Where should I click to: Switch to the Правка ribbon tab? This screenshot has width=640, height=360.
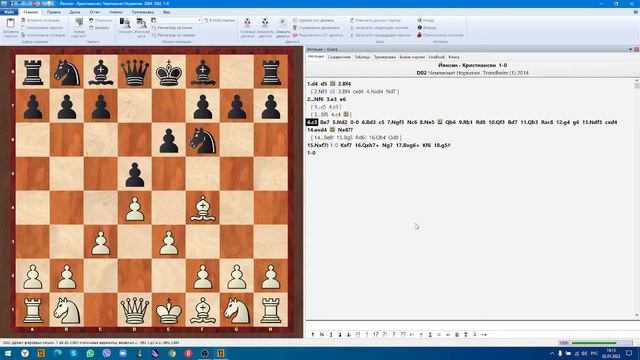(53, 12)
